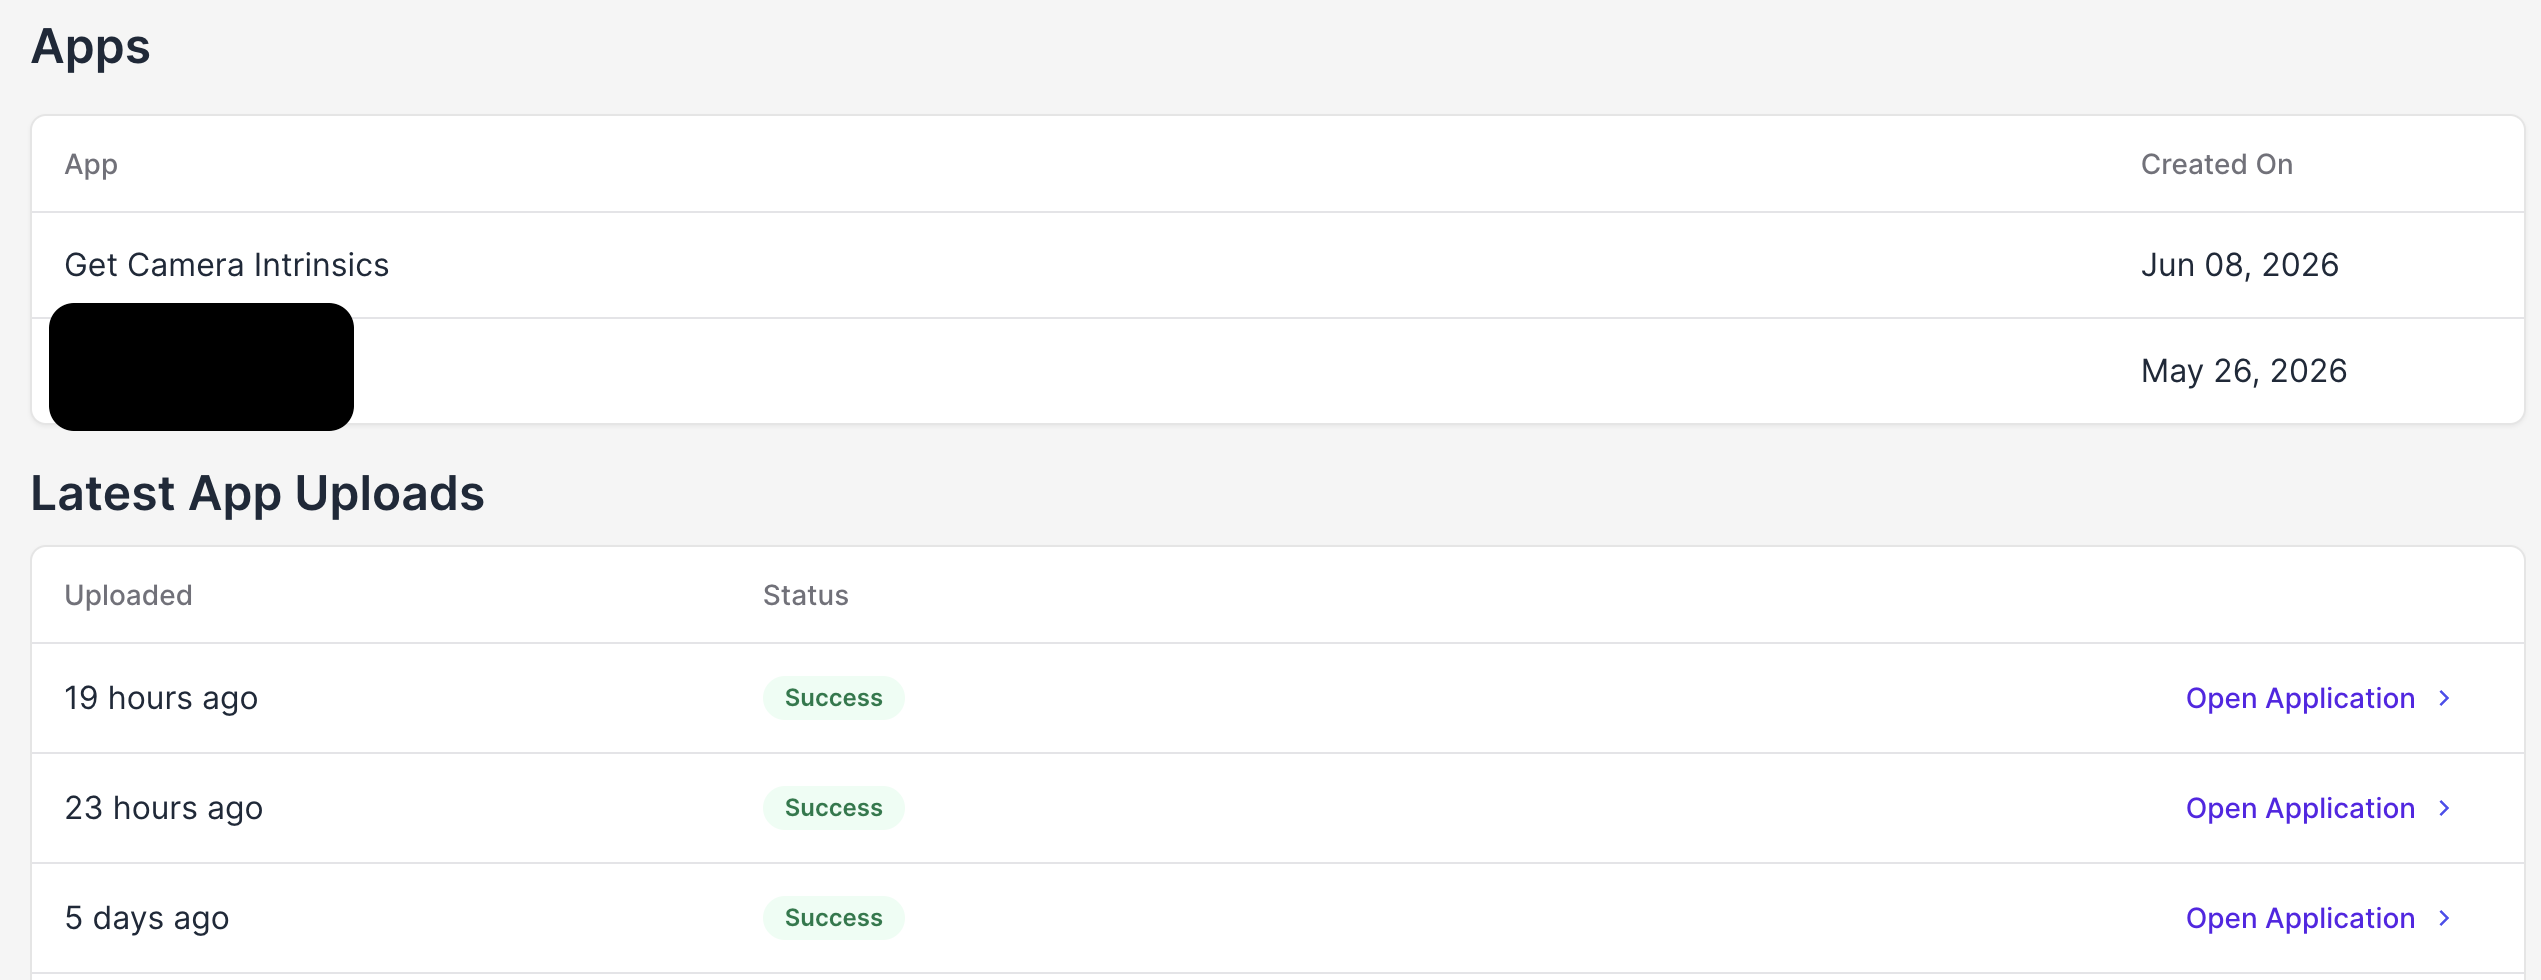Open the Get Camera Intrinsics app
Screen dimensions: 2541x980
coord(227,265)
